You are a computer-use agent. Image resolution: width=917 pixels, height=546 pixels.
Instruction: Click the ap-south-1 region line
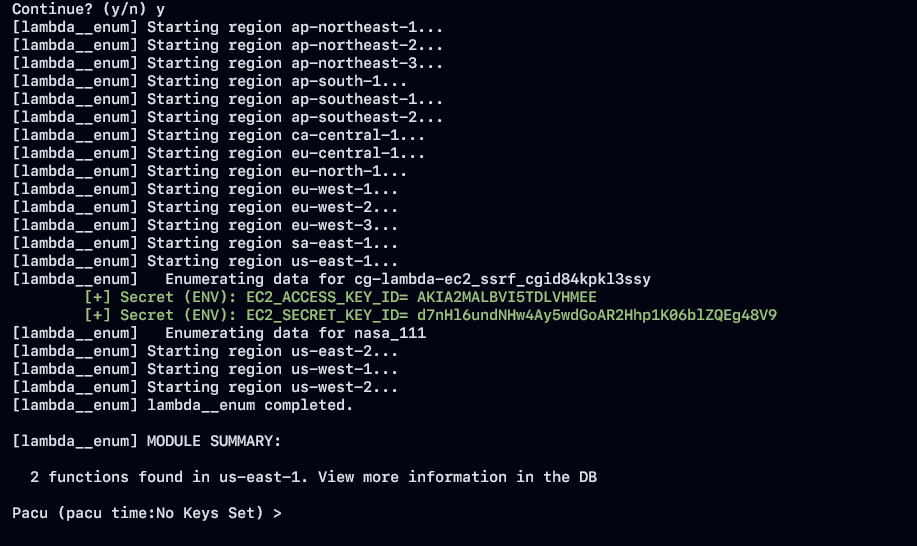pyautogui.click(x=209, y=81)
